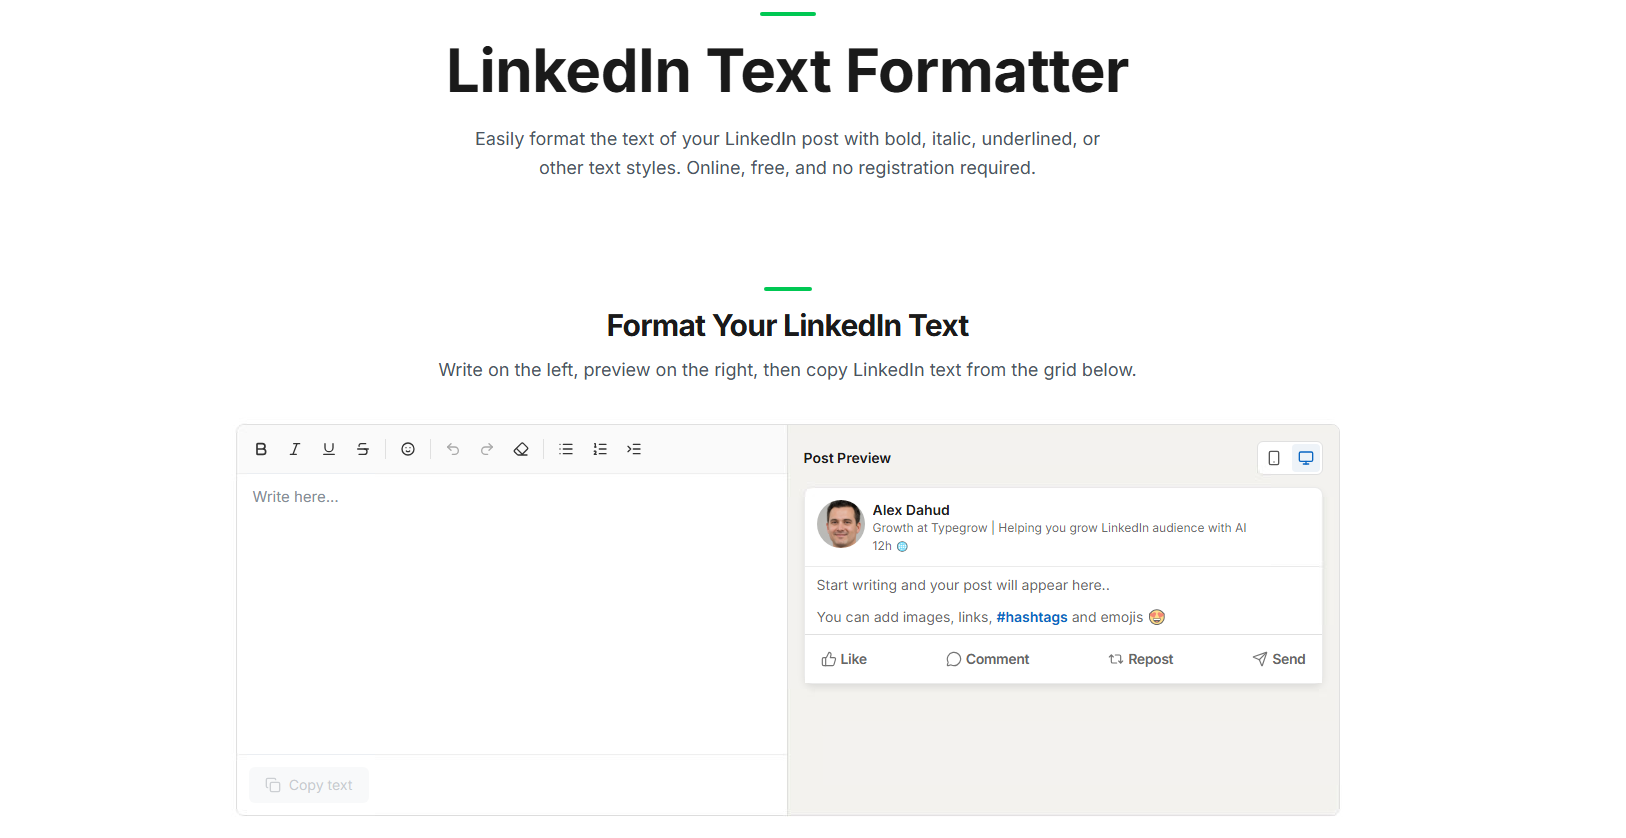Clear formatting with the eraser icon
This screenshot has height=838, width=1626.
tap(520, 448)
